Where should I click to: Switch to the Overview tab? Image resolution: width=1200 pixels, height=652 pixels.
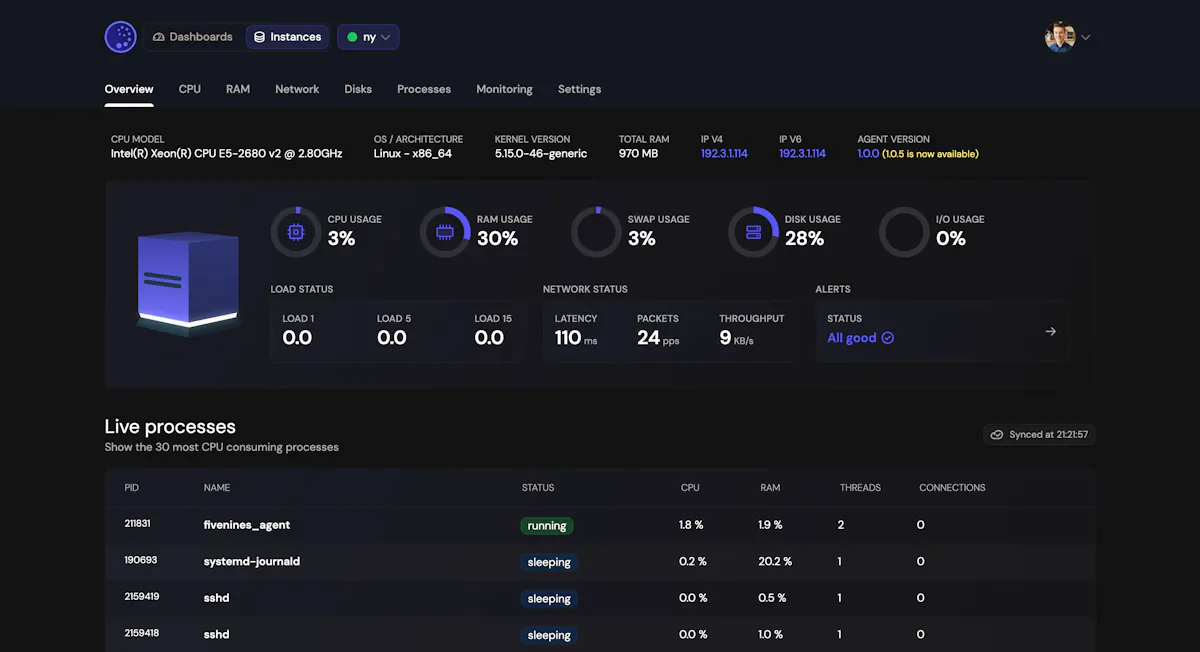[129, 89]
